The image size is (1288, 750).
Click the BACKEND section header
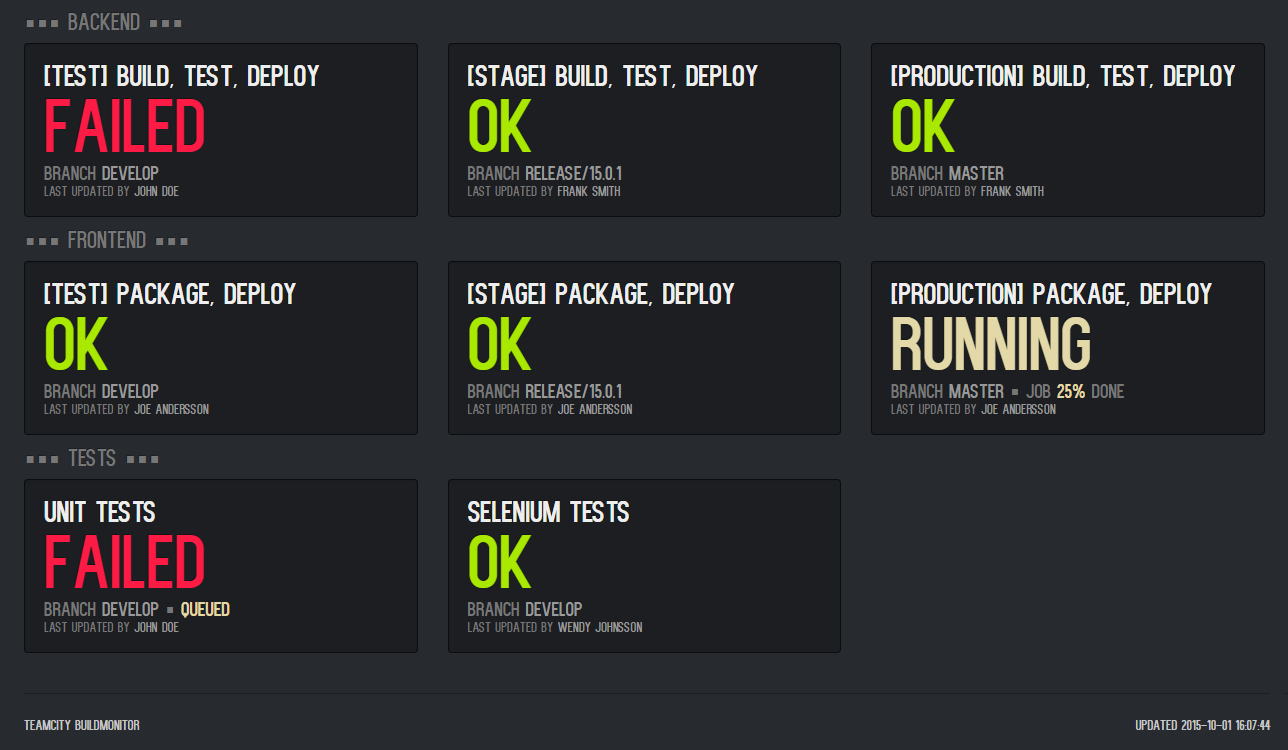pyautogui.click(x=104, y=22)
